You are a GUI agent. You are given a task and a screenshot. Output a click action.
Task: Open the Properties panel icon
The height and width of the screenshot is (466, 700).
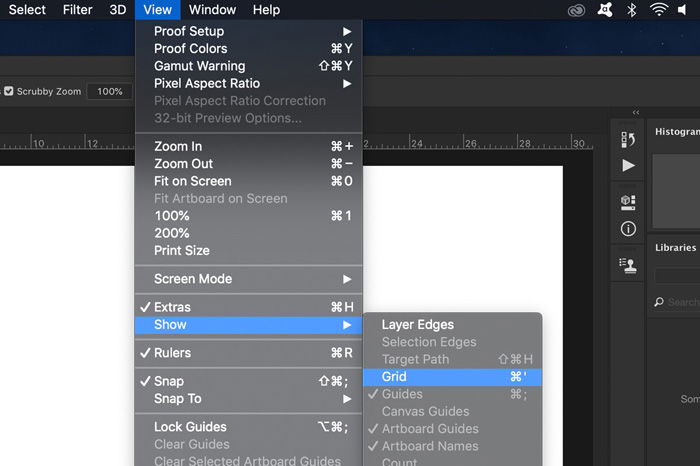coord(628,203)
